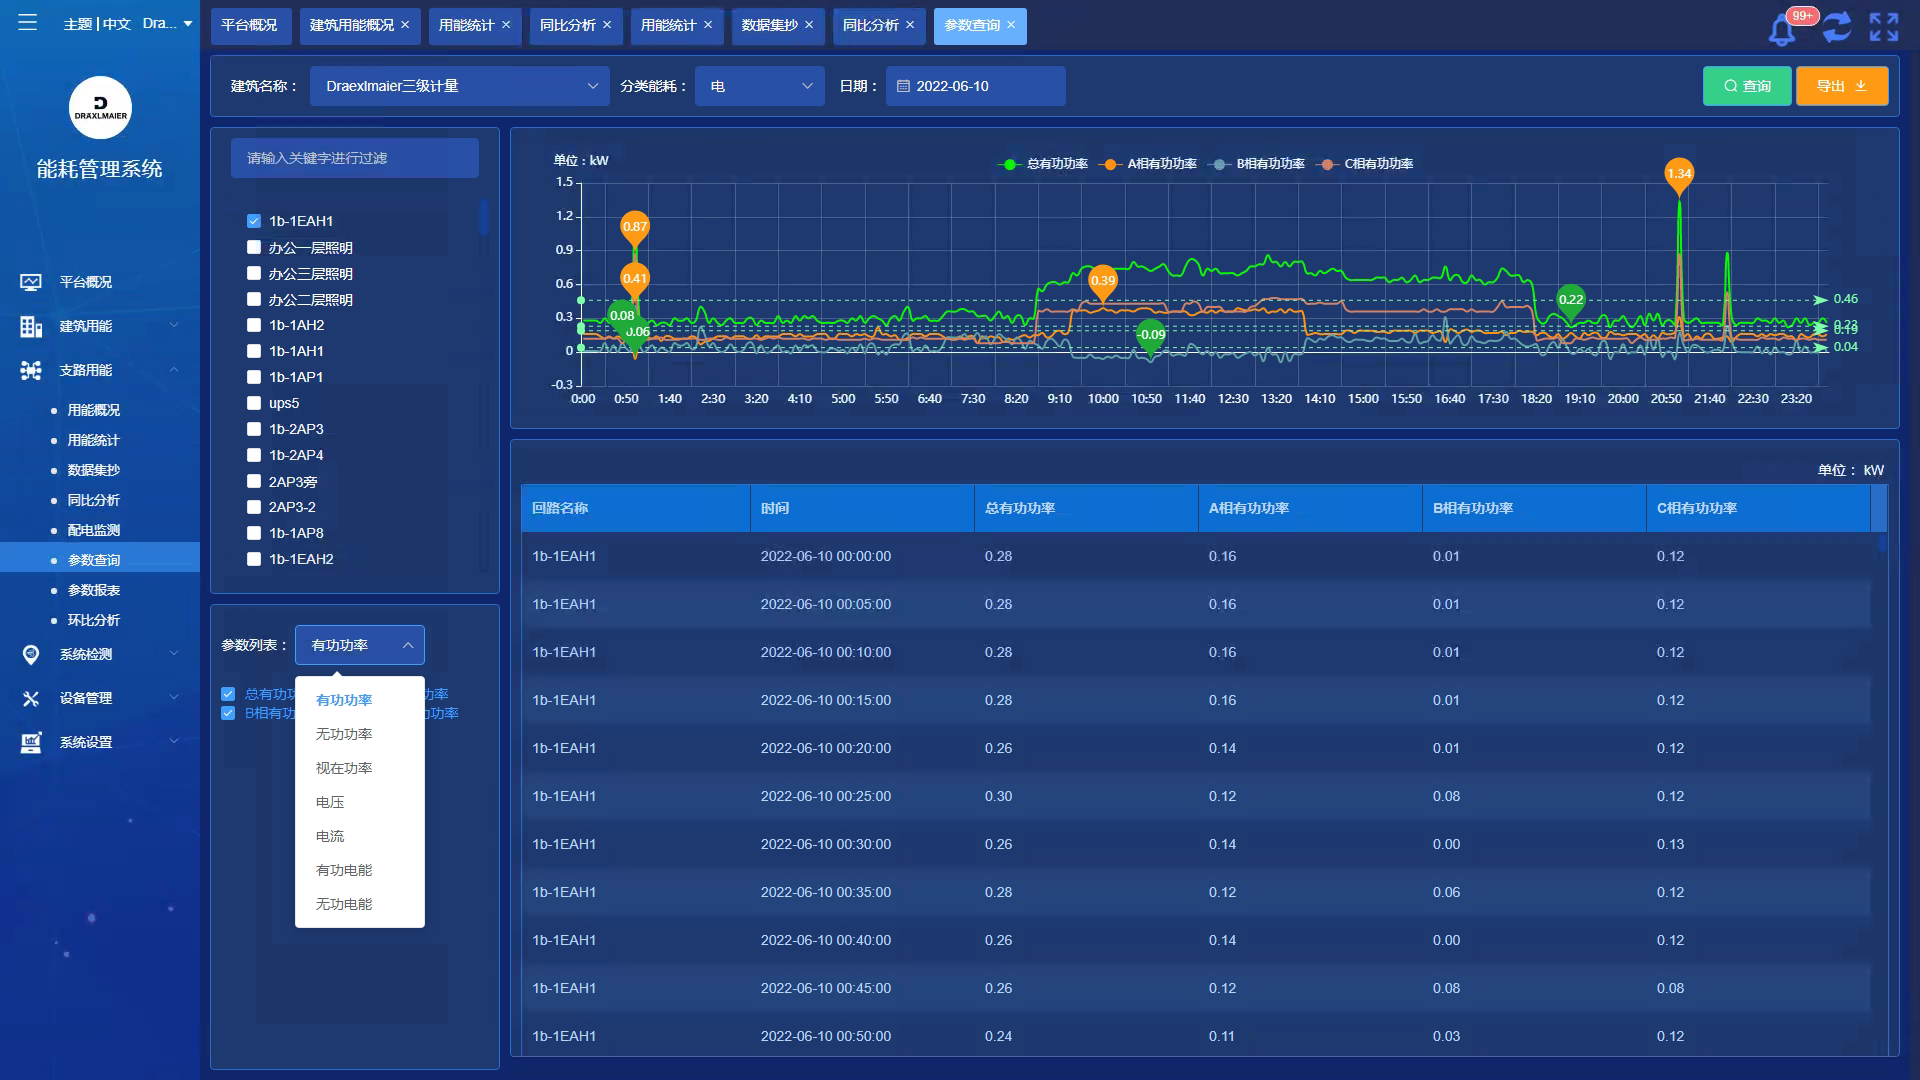This screenshot has height=1080, width=1920.
Task: Click the keyword filter input field
Action: coord(354,158)
